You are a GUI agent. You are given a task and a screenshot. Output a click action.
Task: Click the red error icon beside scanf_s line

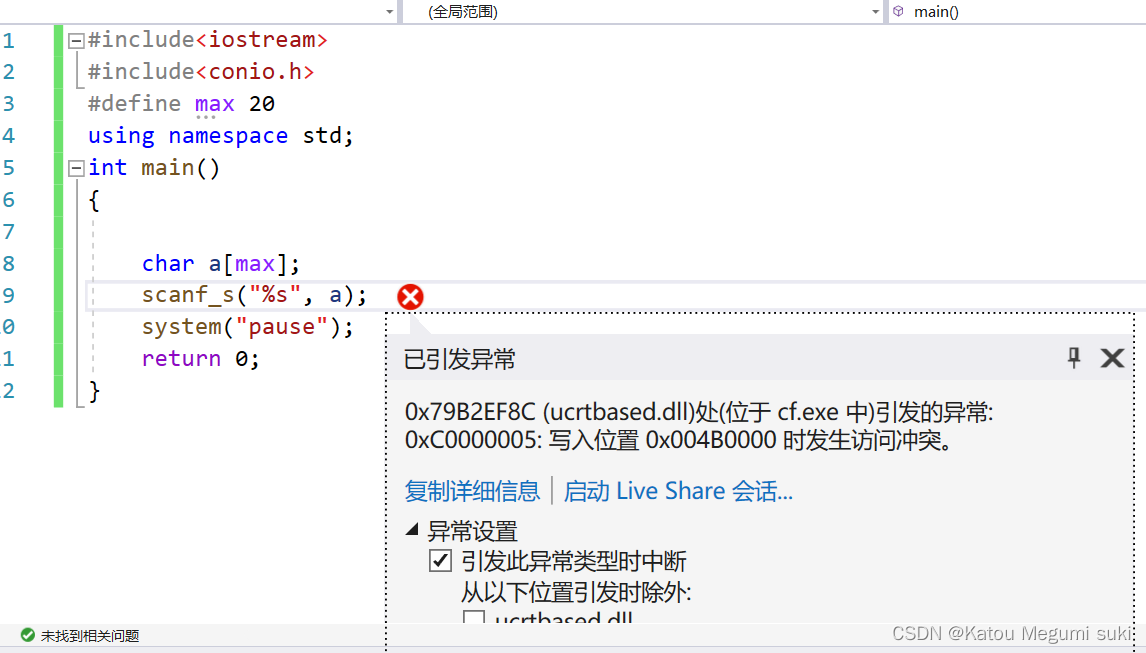point(410,296)
